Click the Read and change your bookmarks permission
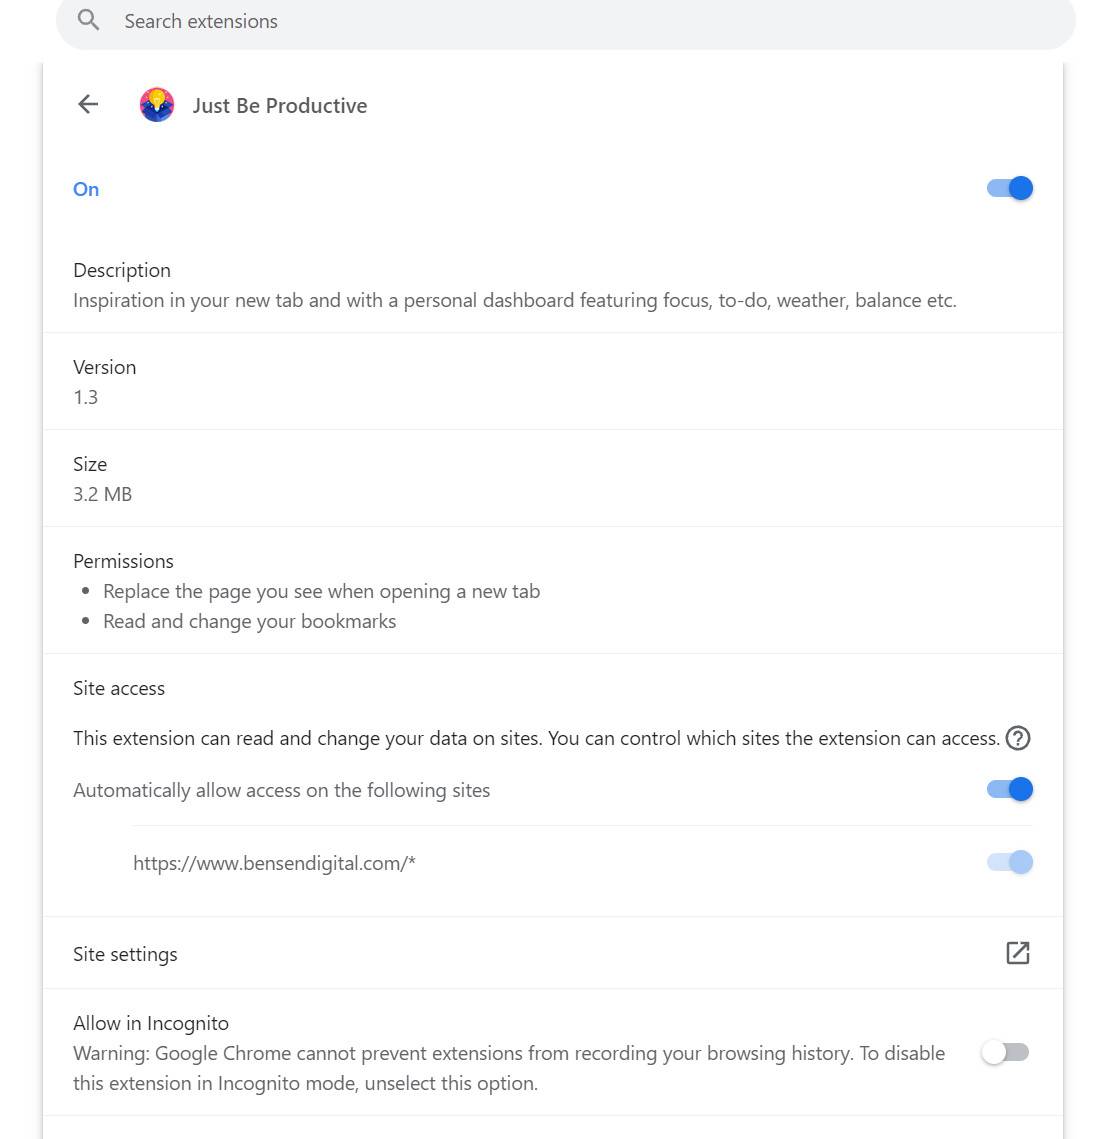This screenshot has width=1106, height=1139. (x=249, y=621)
